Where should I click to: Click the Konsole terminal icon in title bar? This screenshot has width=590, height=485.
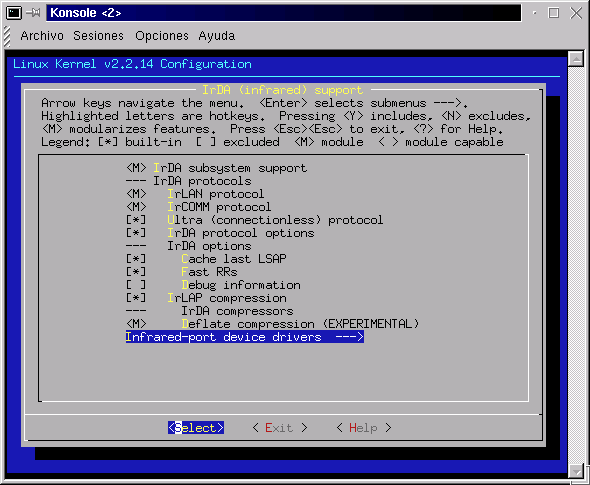[14, 13]
